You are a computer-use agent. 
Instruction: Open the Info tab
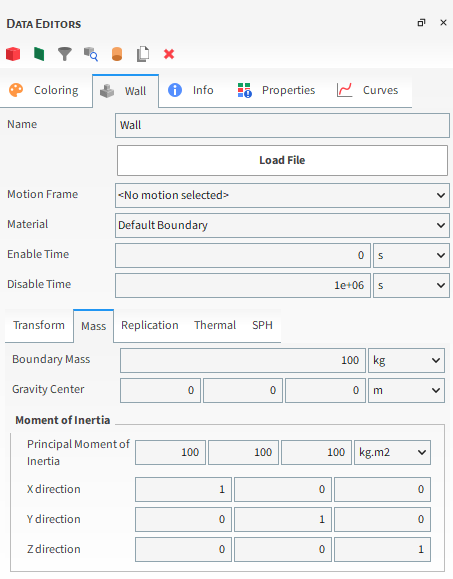tap(191, 90)
